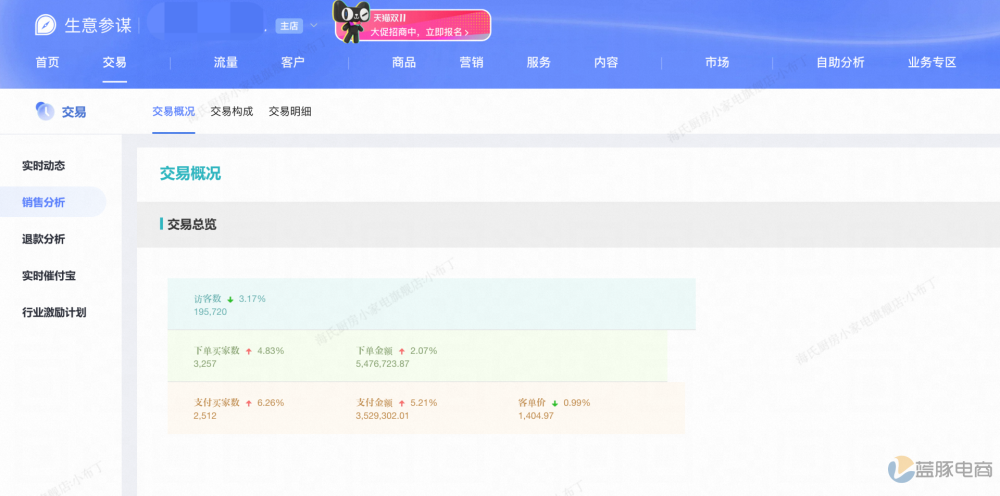Click the green down arrow beside 0.99%
Image resolution: width=1000 pixels, height=496 pixels.
point(555,404)
